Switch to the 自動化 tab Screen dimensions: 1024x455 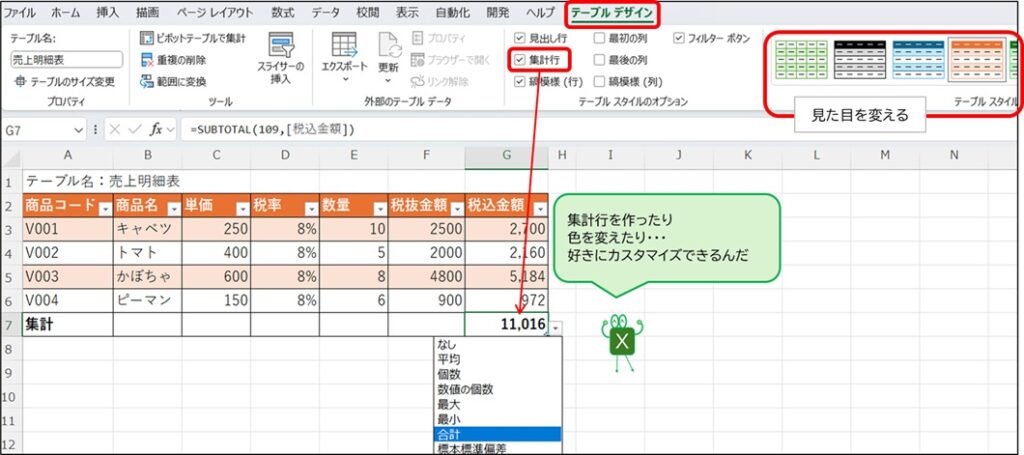click(x=455, y=12)
